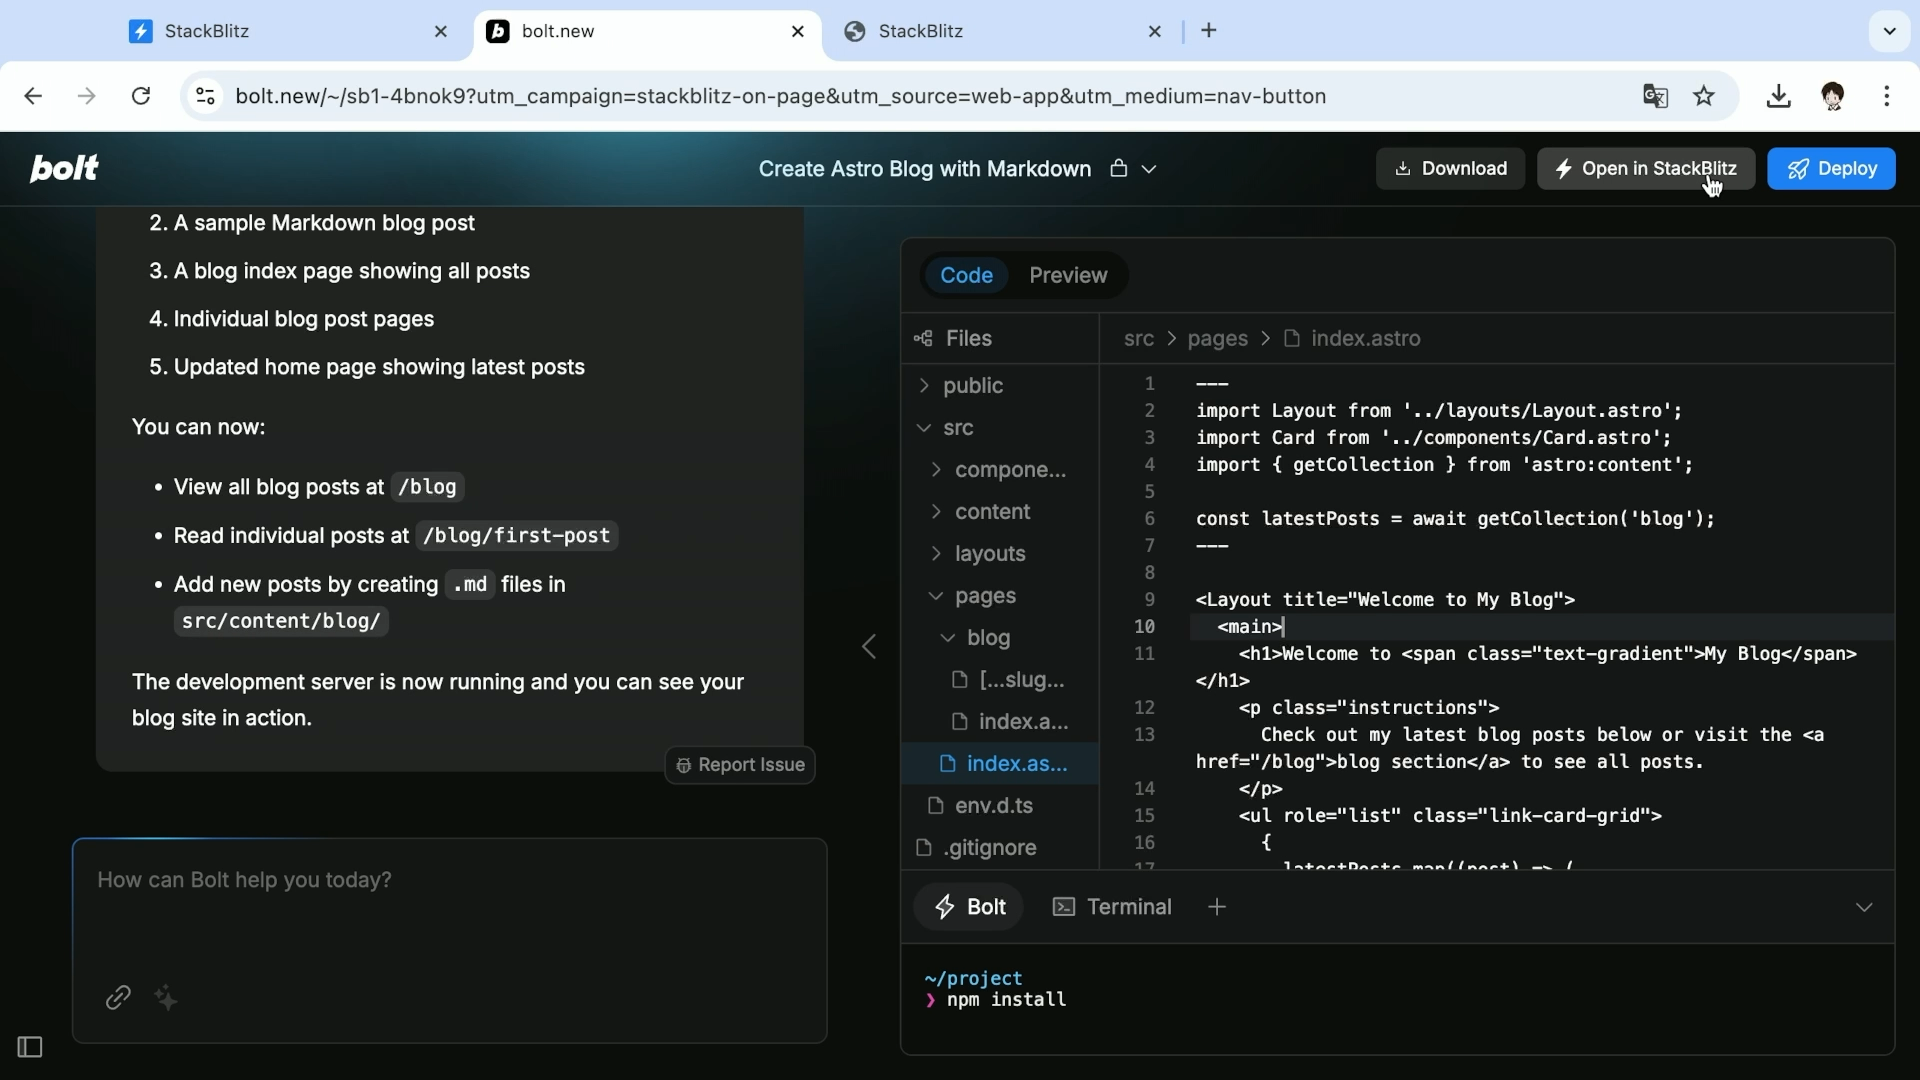1920x1080 pixels.
Task: Click the link attachment icon in chat box
Action: [118, 997]
